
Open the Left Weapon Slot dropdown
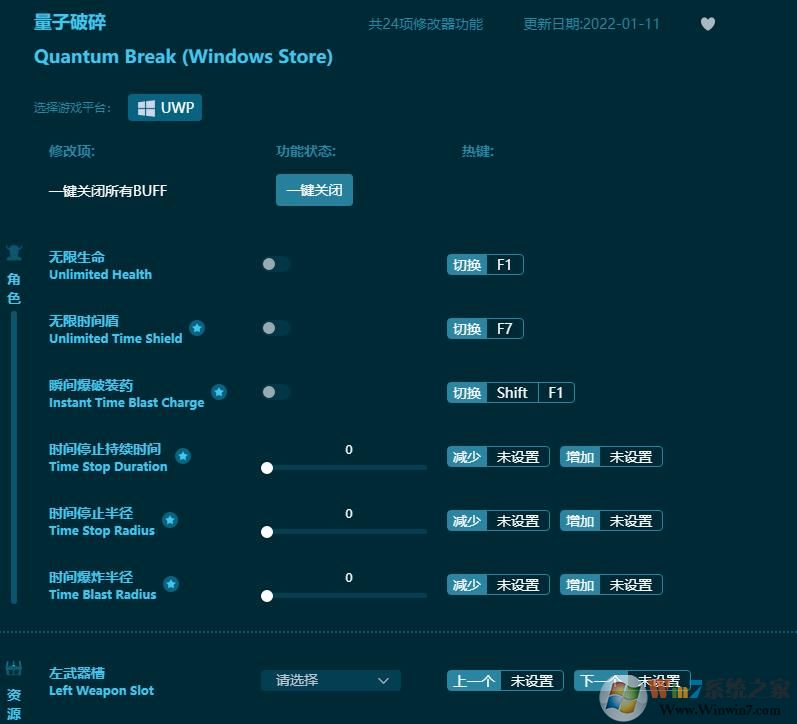pyautogui.click(x=331, y=680)
